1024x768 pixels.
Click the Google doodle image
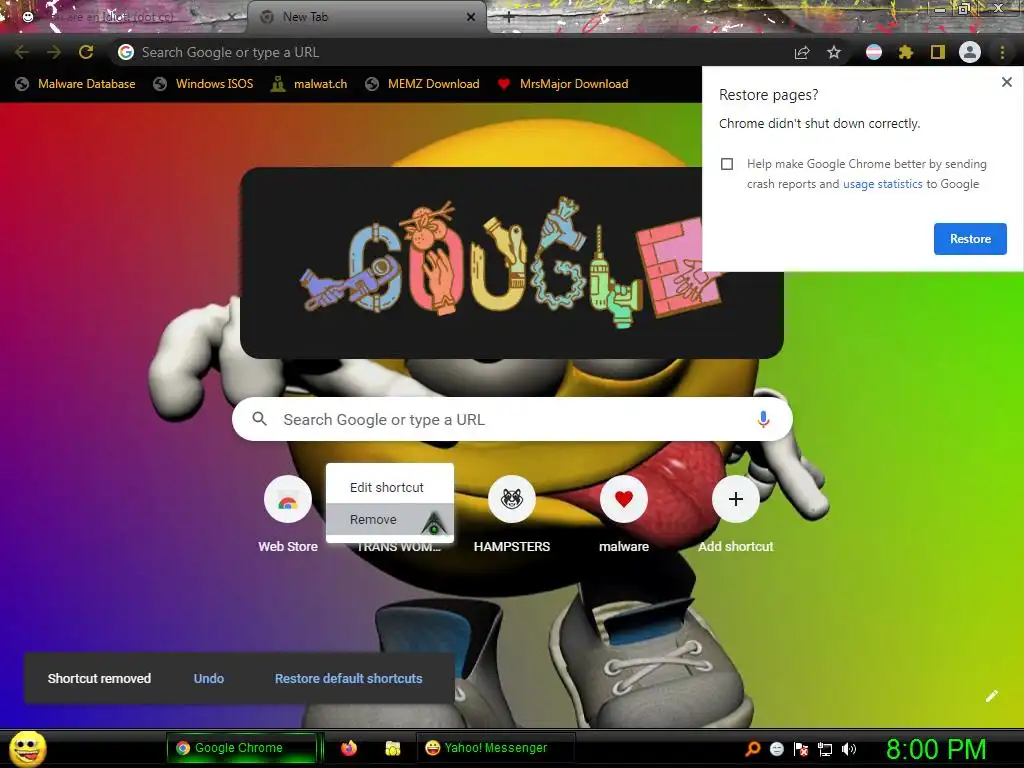(511, 263)
